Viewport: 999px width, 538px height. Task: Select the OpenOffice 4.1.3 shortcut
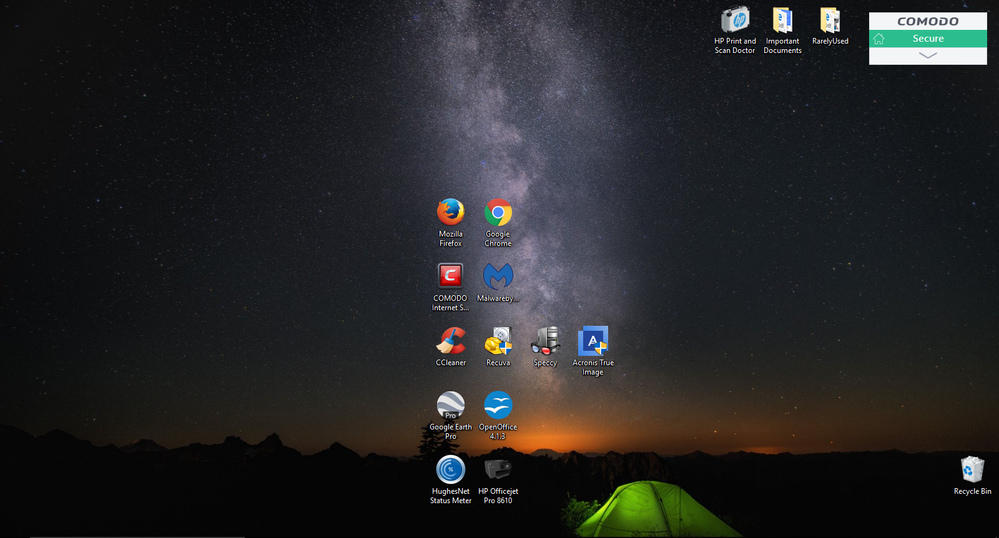498,405
